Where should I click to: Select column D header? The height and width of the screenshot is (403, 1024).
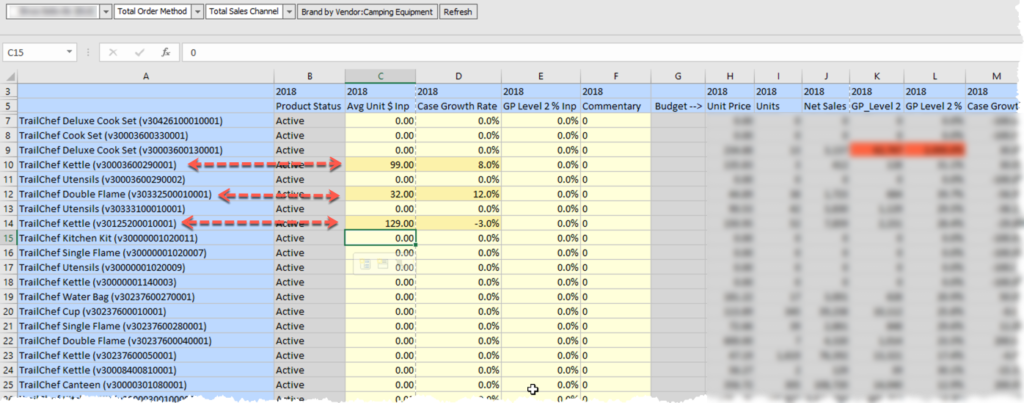[458, 76]
